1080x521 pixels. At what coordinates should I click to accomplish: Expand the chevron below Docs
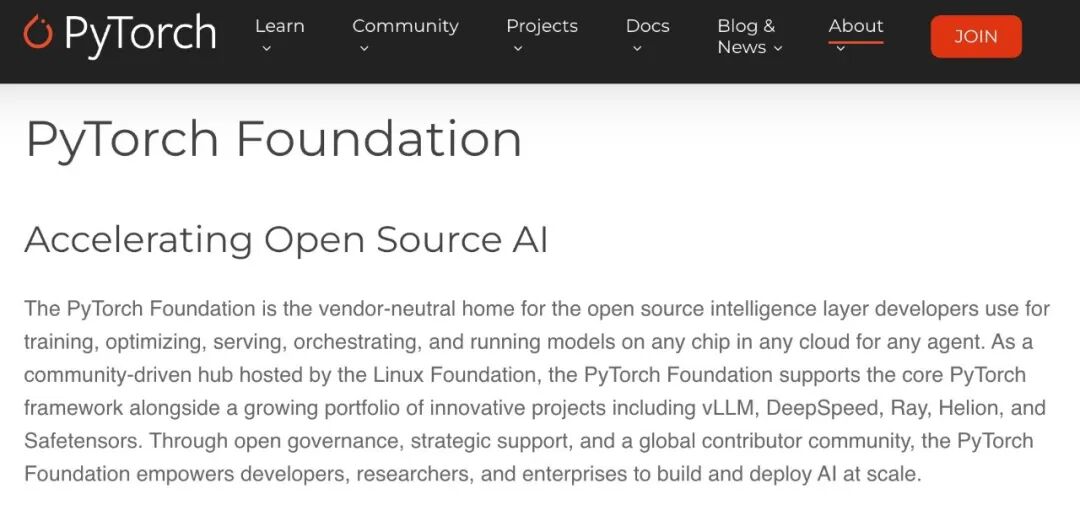pyautogui.click(x=637, y=48)
